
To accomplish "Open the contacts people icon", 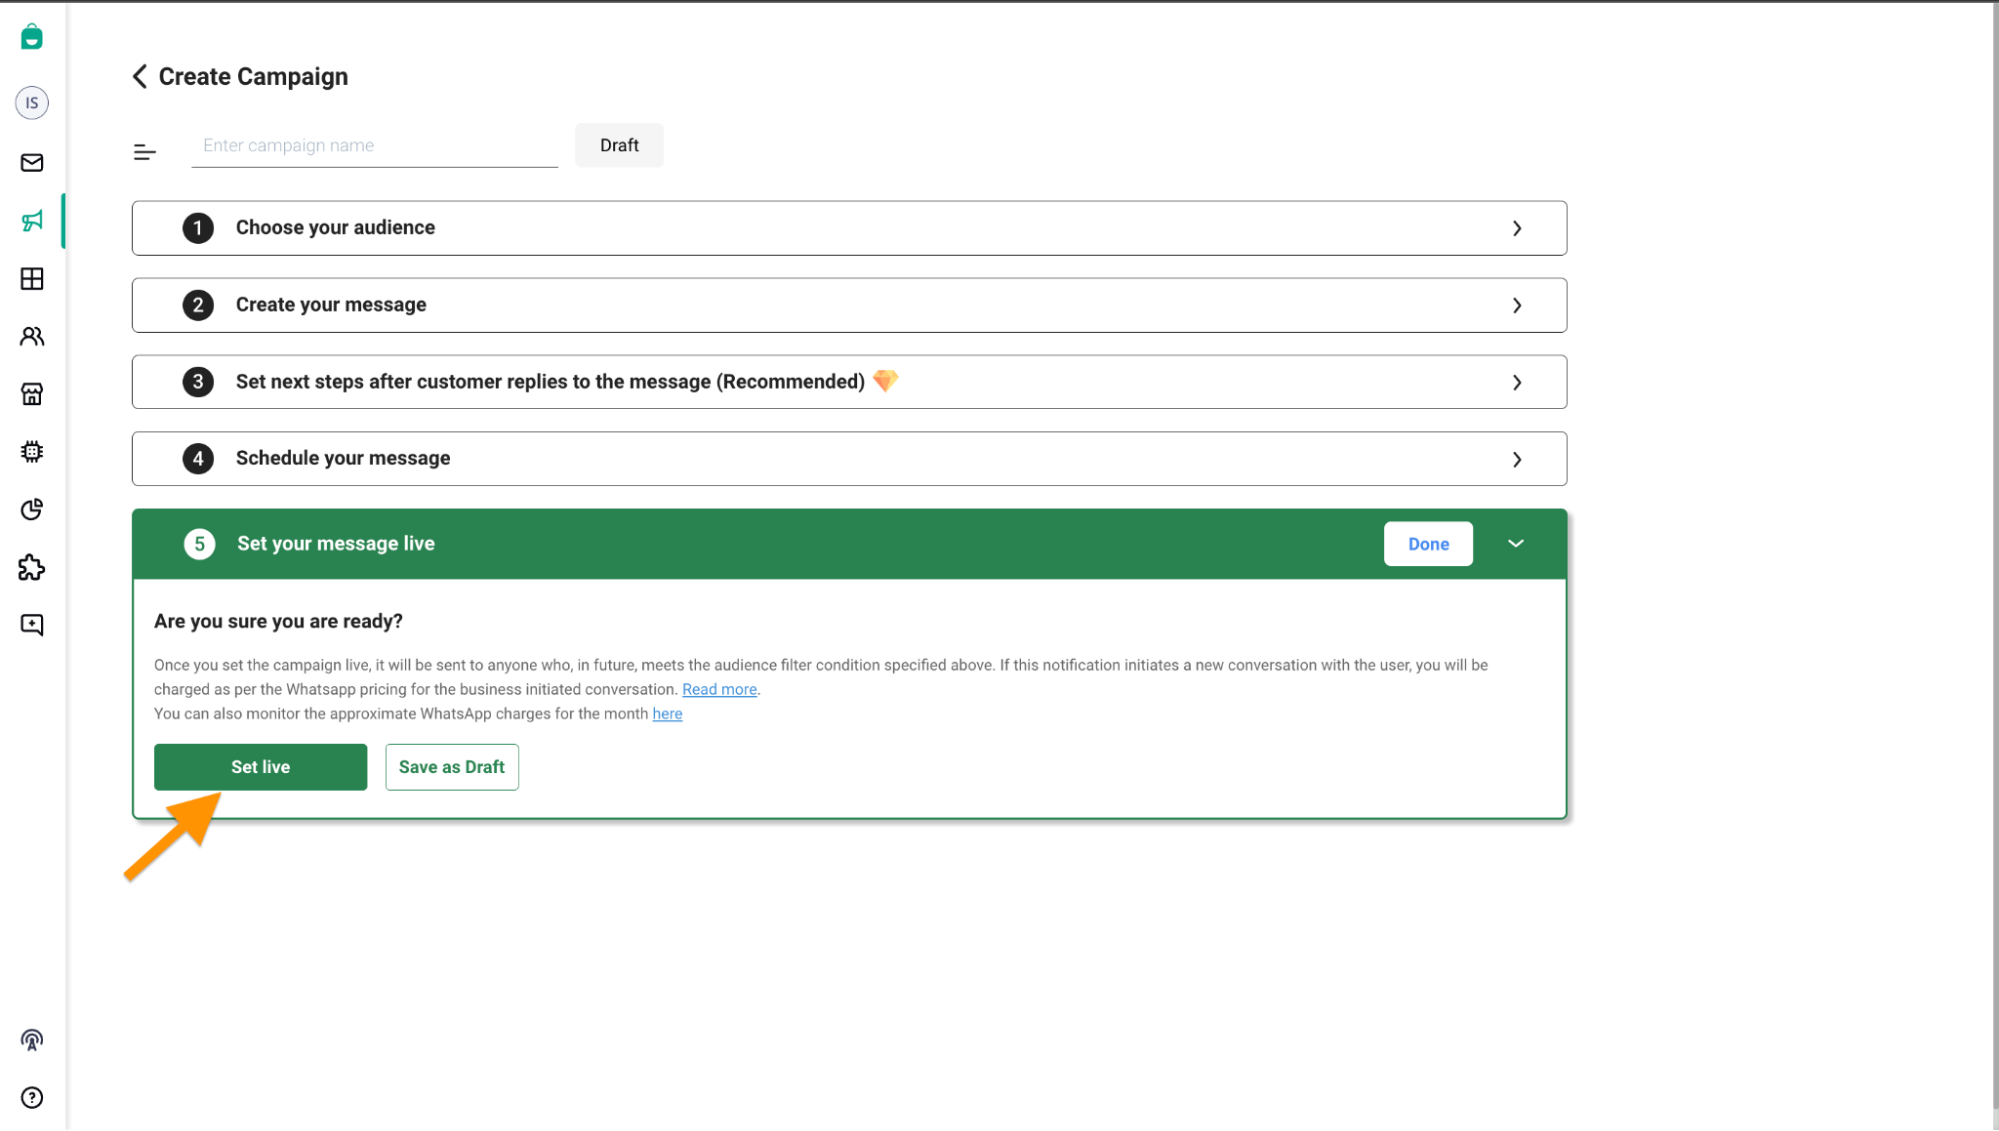I will coord(32,337).
